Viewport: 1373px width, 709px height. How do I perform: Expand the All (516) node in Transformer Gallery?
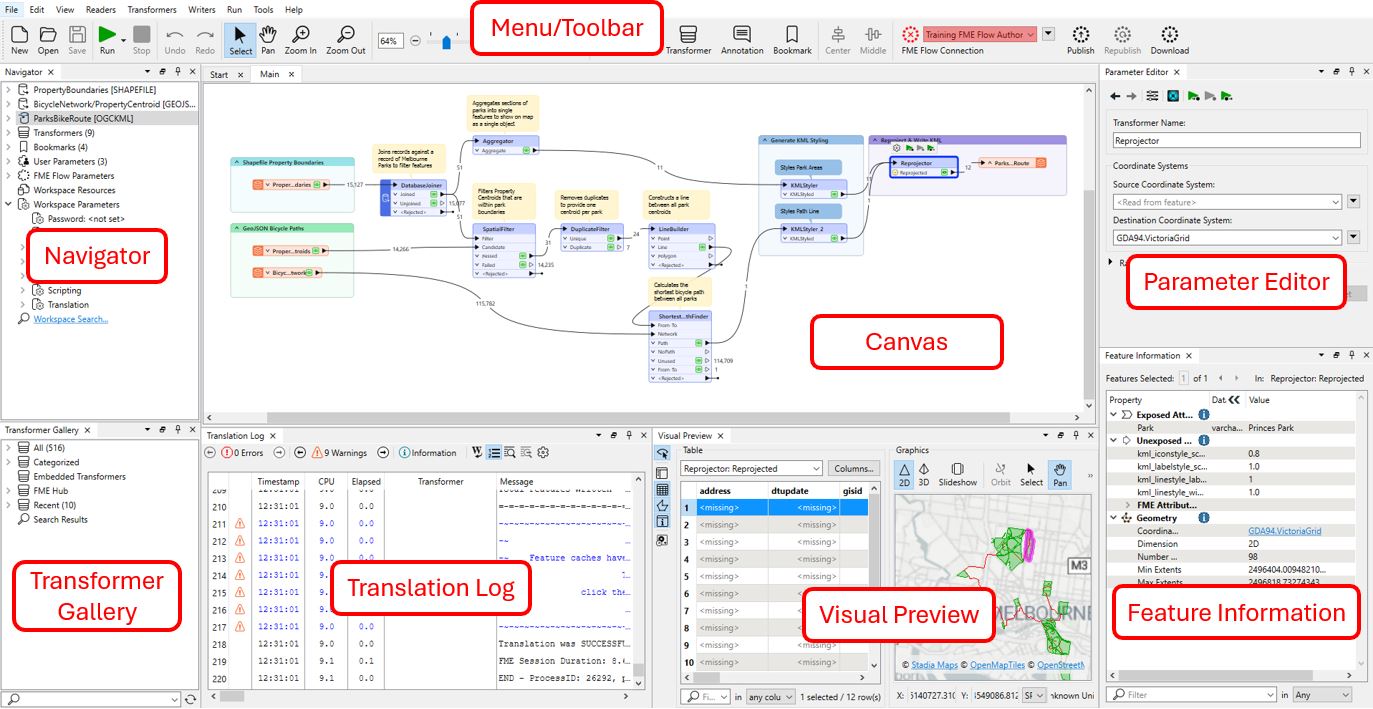tap(9, 448)
